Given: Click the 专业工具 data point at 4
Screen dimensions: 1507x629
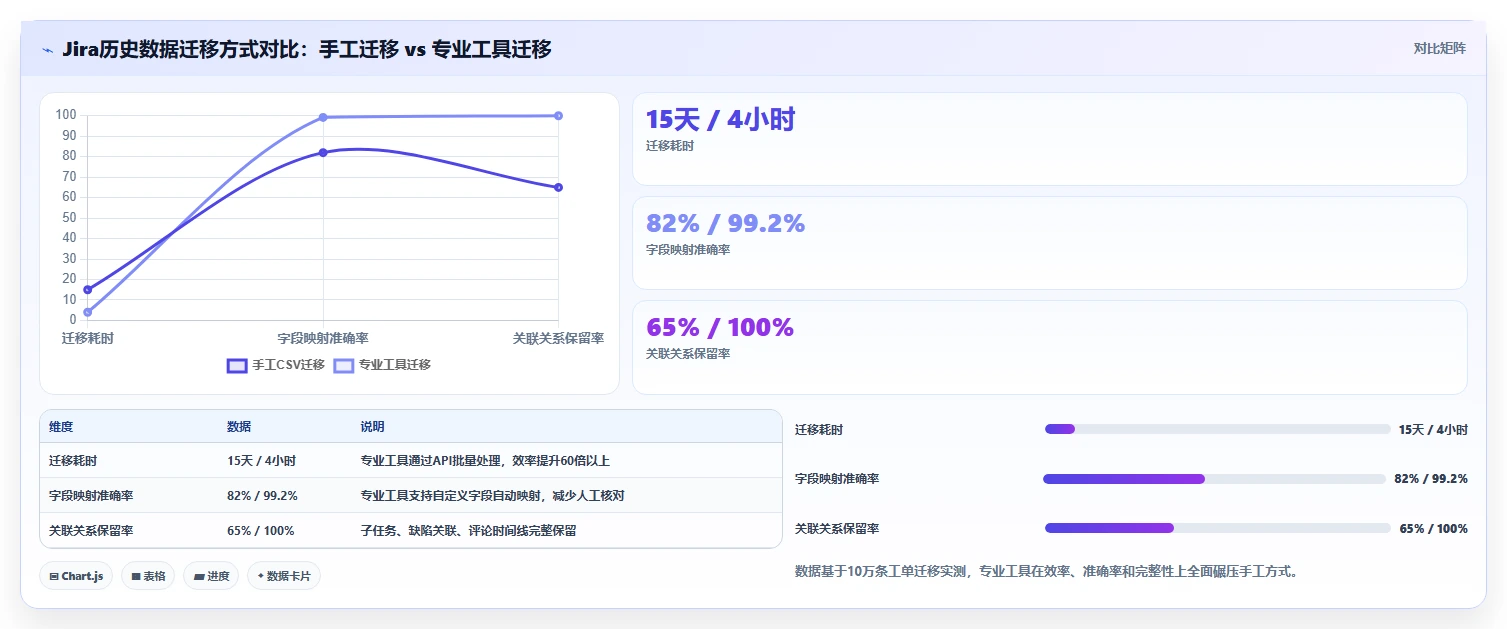Looking at the screenshot, I should (x=88, y=312).
